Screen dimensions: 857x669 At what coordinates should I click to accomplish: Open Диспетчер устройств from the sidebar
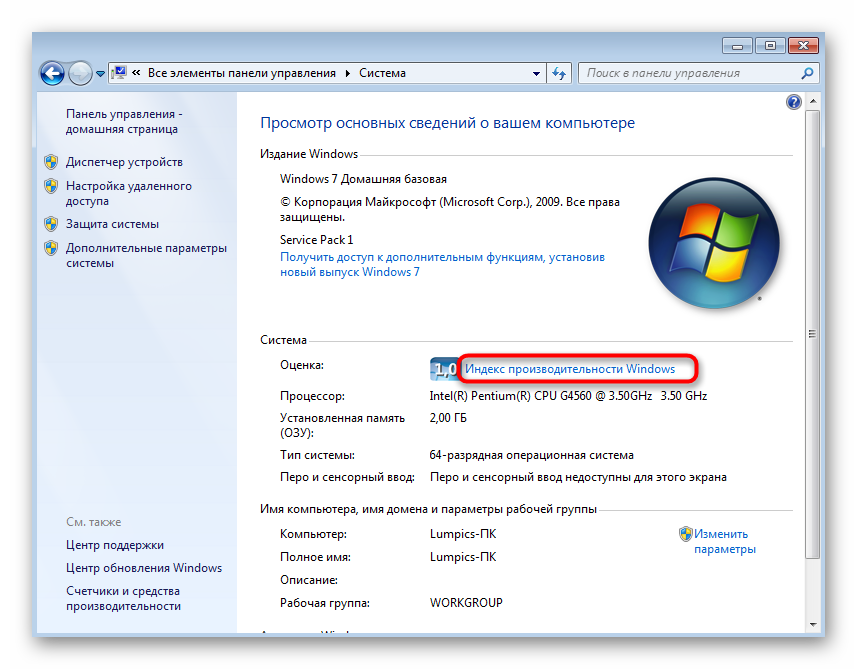(124, 162)
